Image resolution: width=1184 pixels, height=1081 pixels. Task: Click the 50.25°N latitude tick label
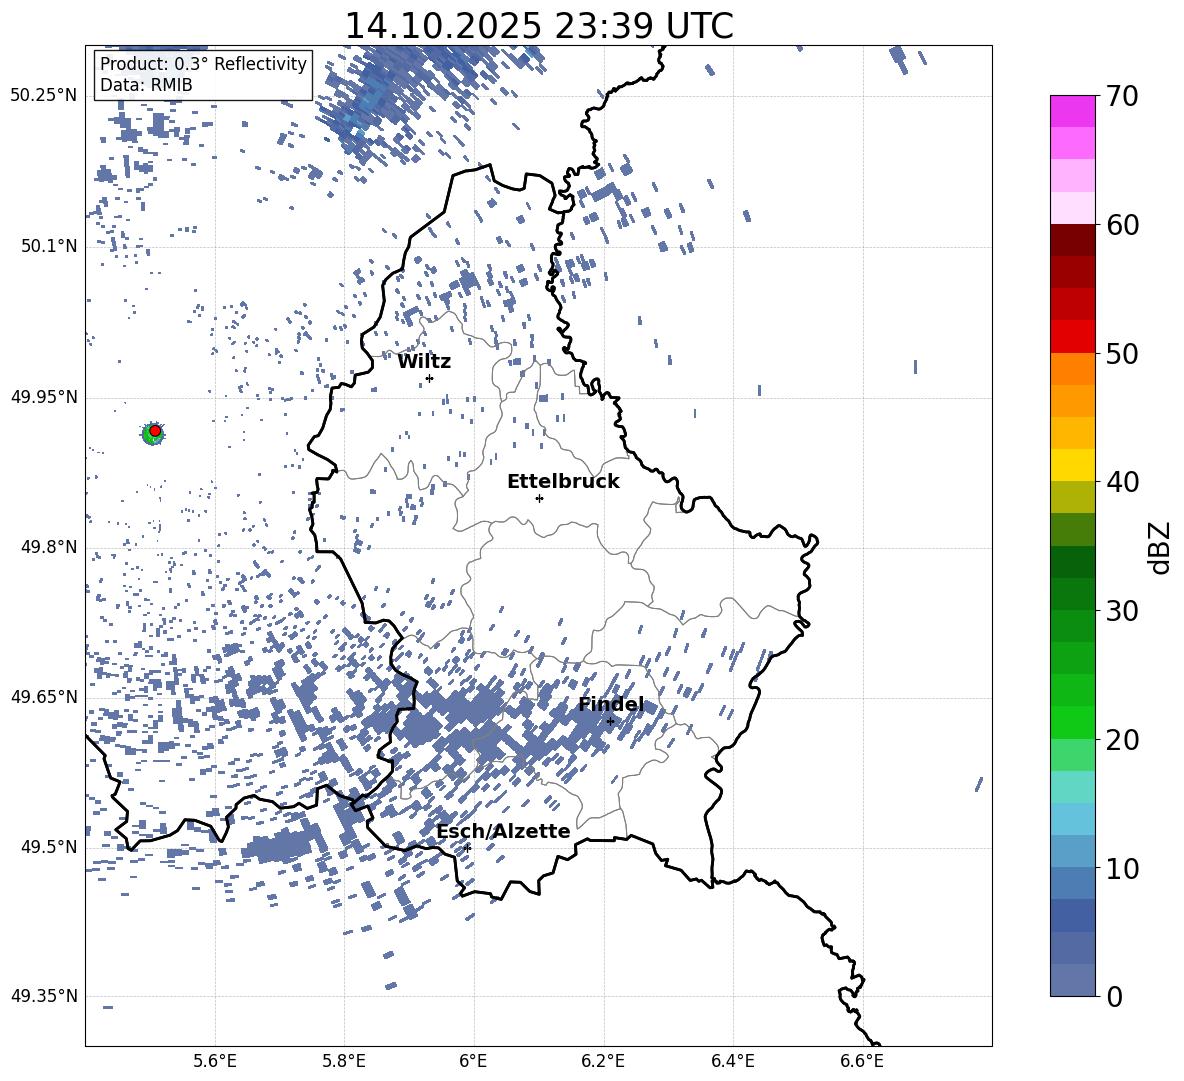(44, 96)
